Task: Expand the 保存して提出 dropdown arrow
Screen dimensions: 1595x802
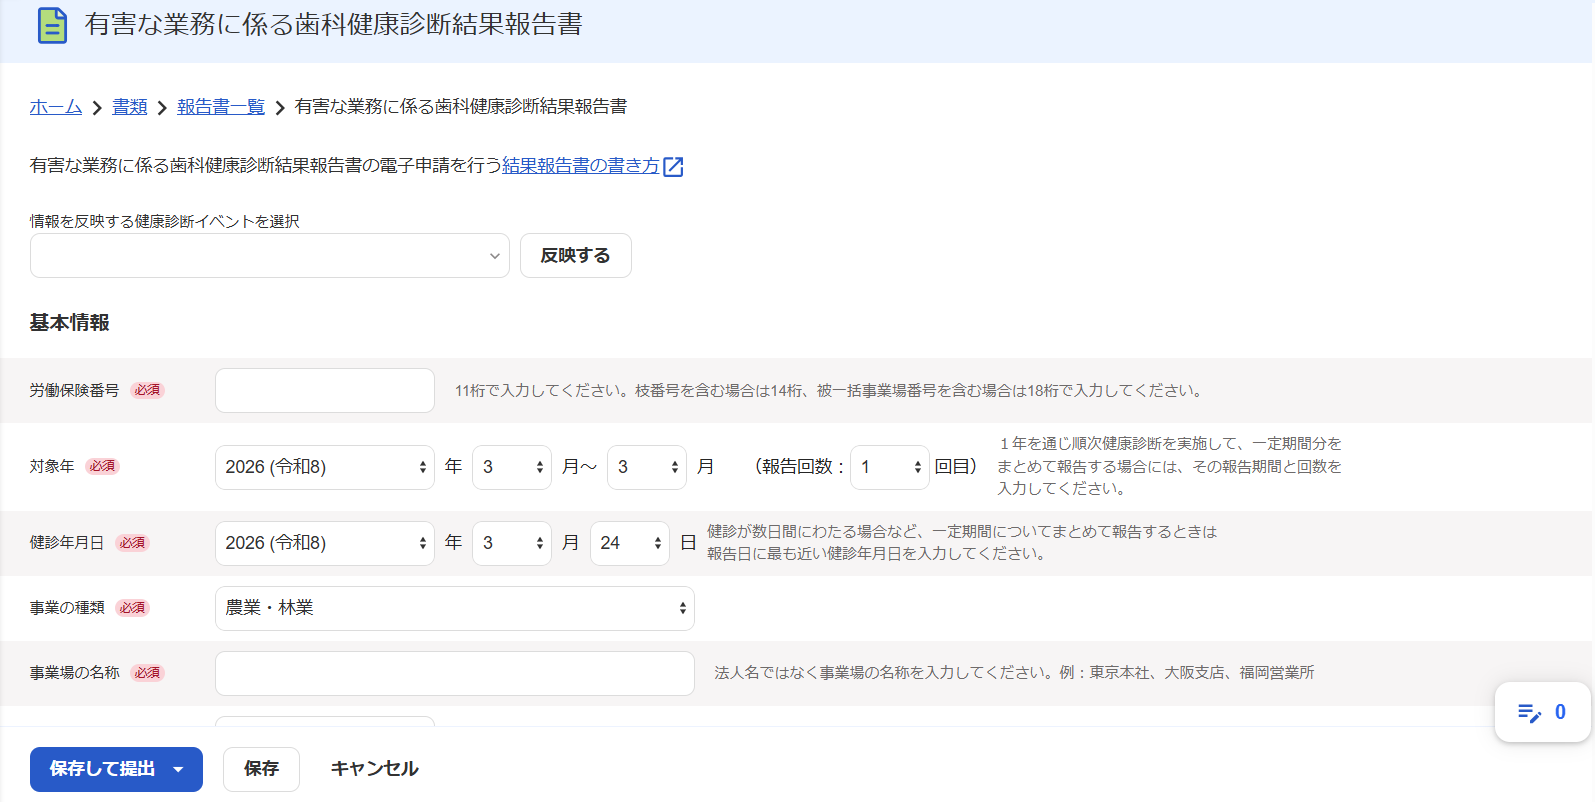Action: pos(178,769)
